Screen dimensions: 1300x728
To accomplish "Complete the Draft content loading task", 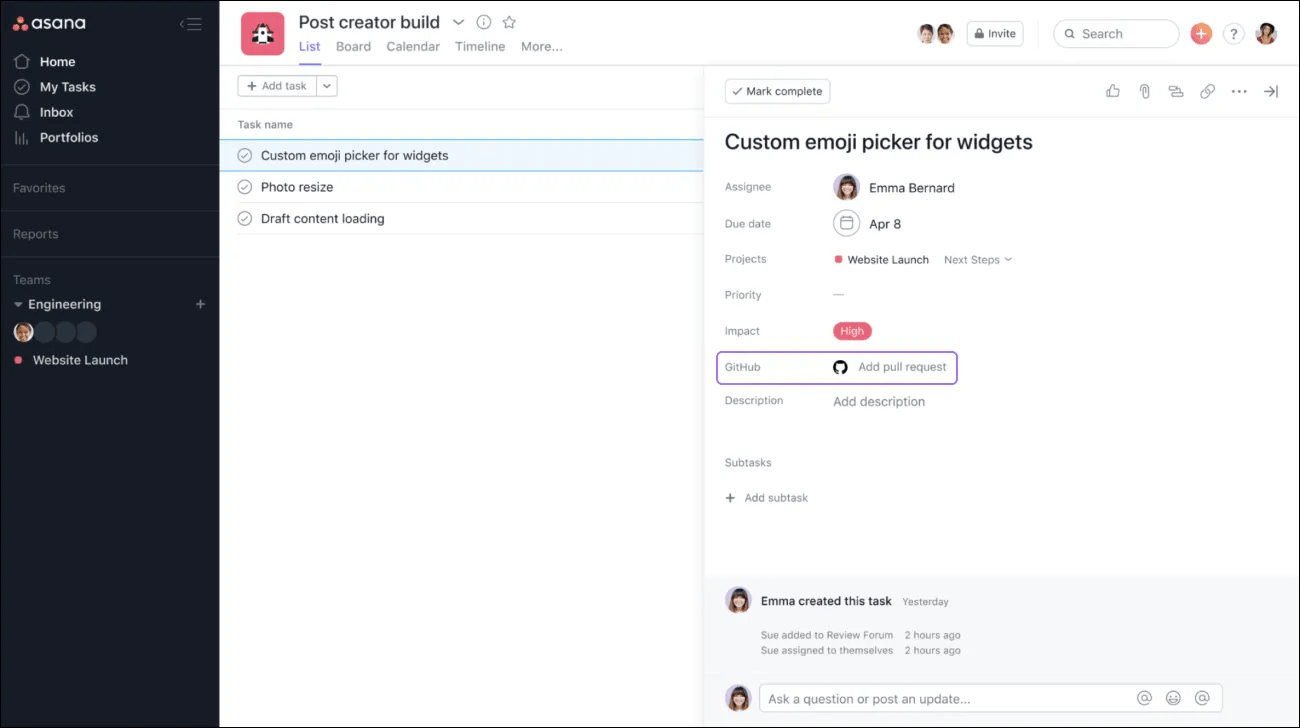I will coord(245,218).
